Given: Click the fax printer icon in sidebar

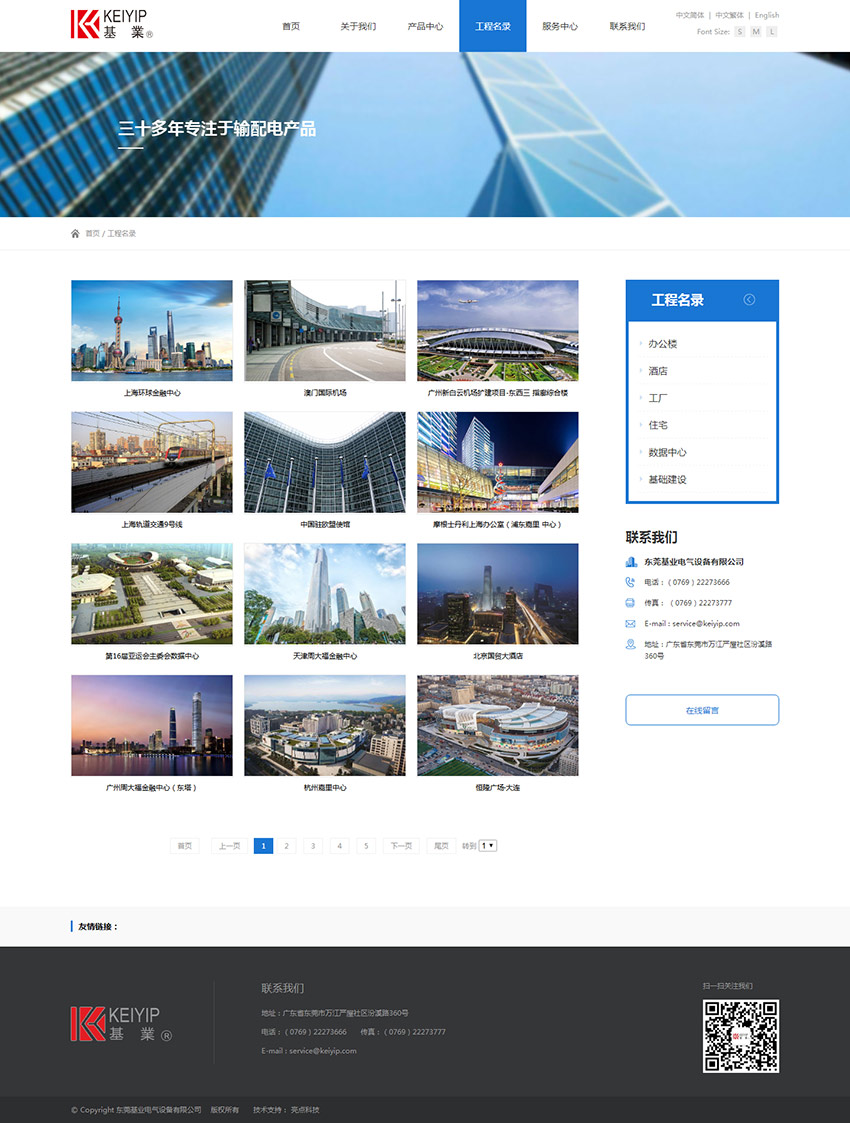Looking at the screenshot, I should [630, 603].
